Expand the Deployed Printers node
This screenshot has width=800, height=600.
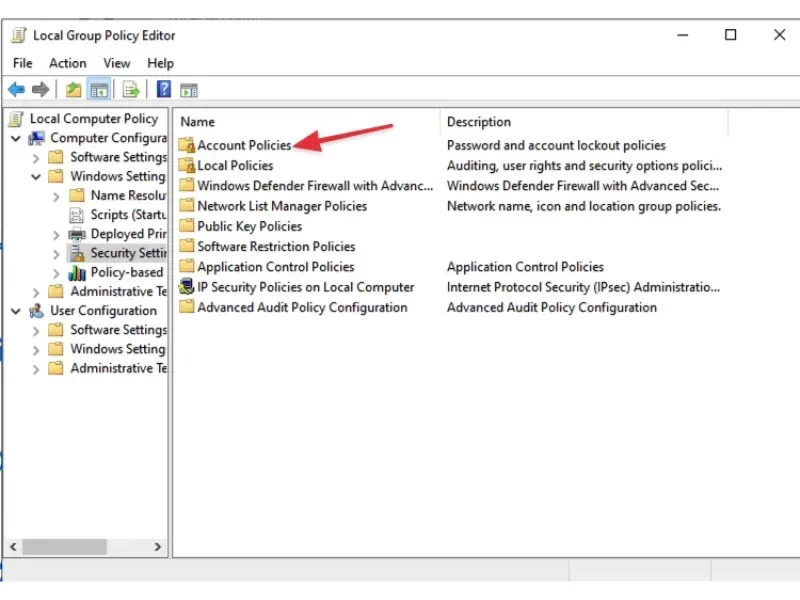(56, 235)
